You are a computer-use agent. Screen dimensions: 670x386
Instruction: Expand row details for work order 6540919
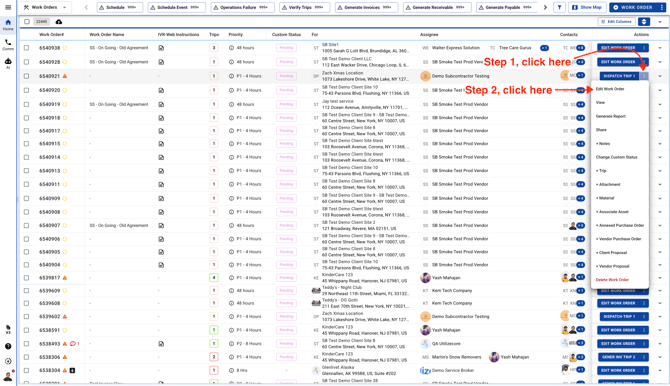pos(660,104)
